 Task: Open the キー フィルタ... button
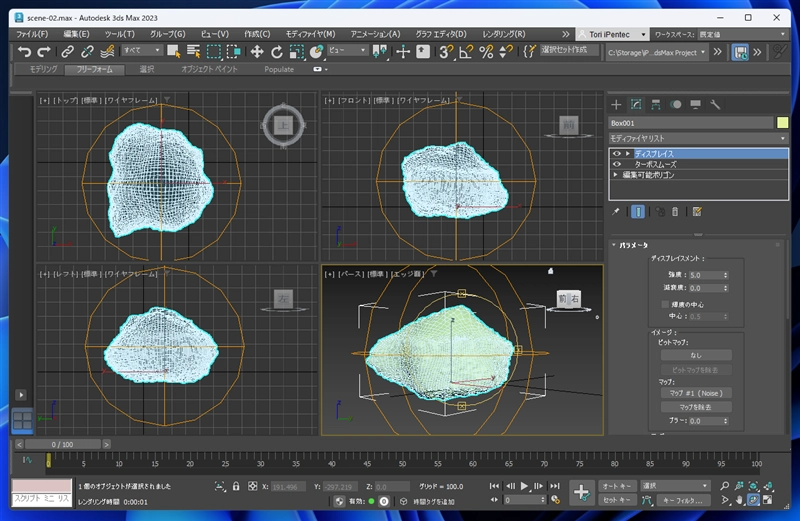(x=686, y=501)
